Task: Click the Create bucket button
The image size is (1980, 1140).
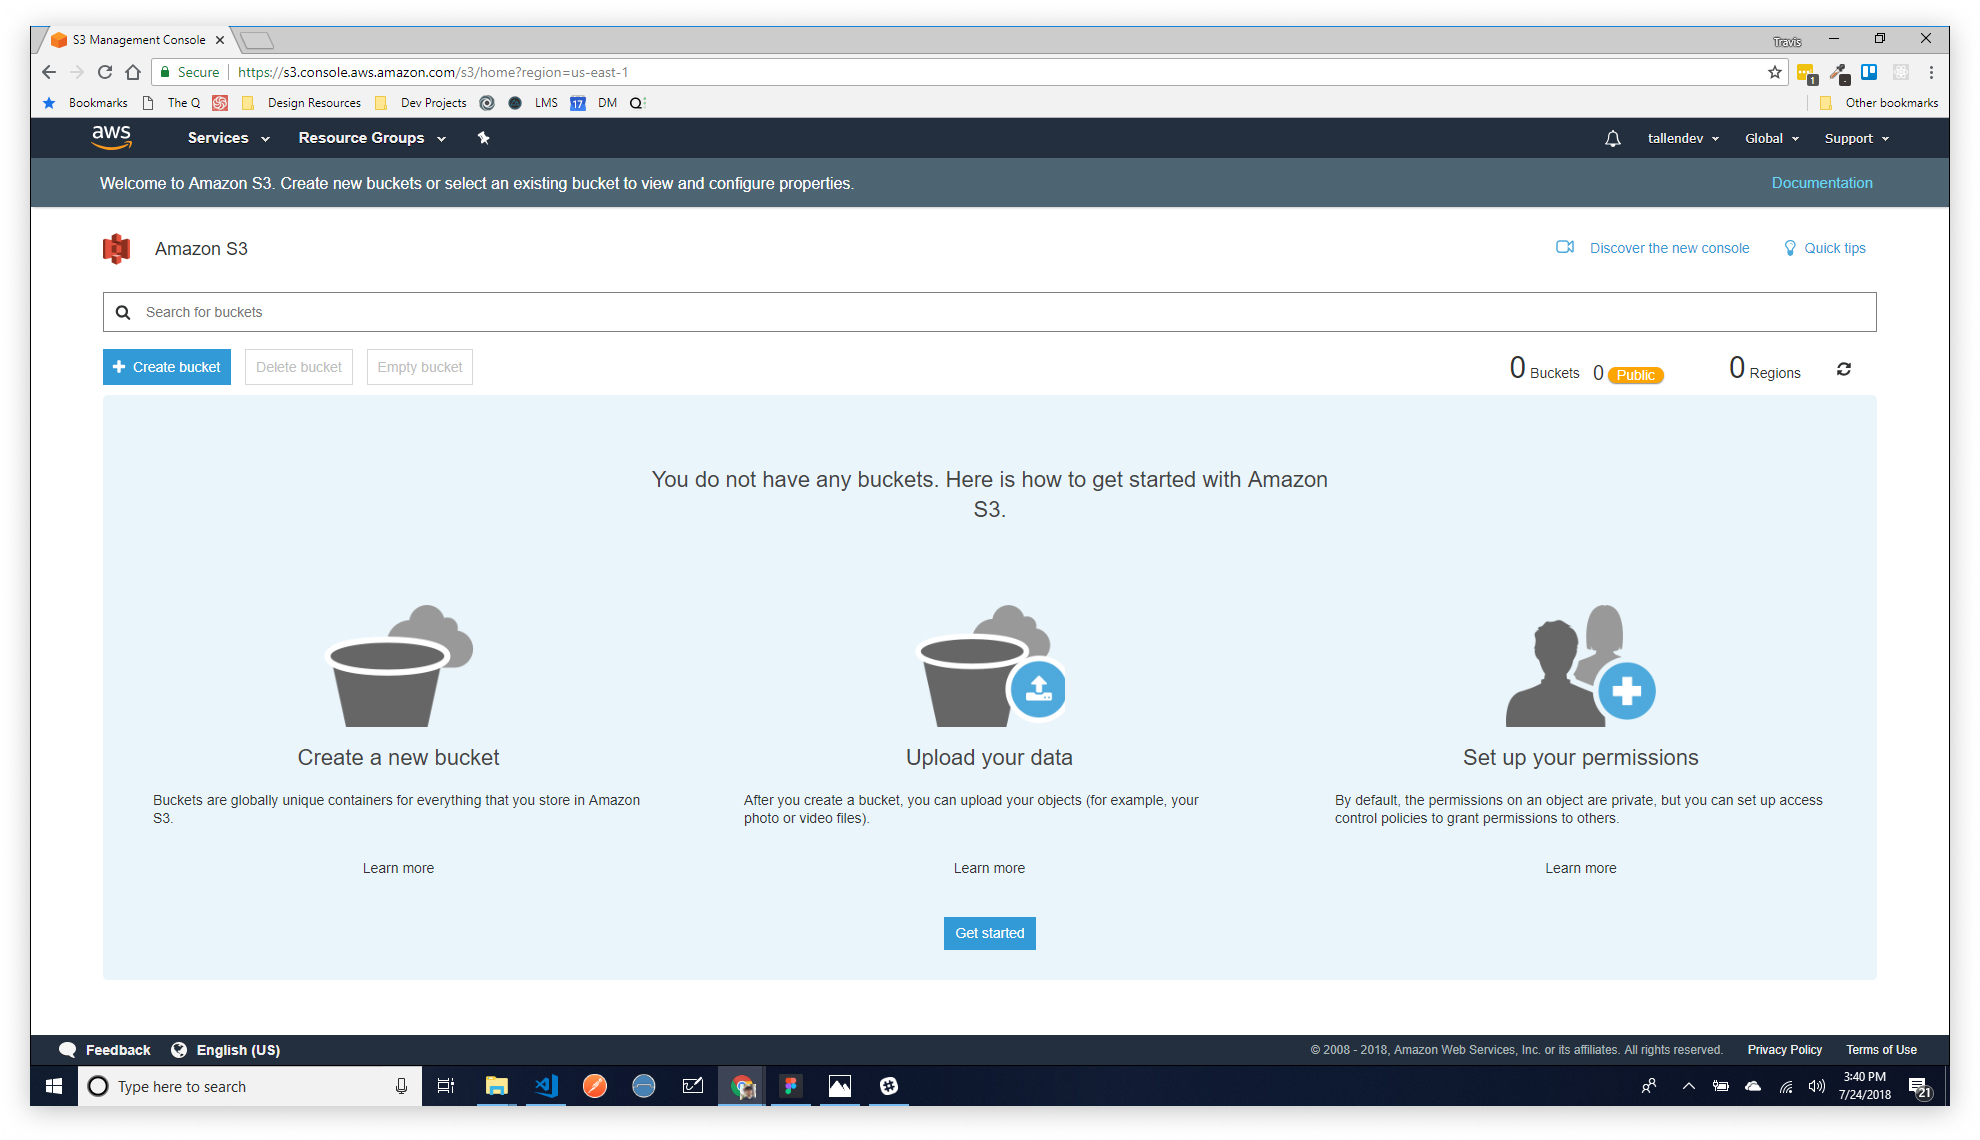Action: [x=167, y=367]
